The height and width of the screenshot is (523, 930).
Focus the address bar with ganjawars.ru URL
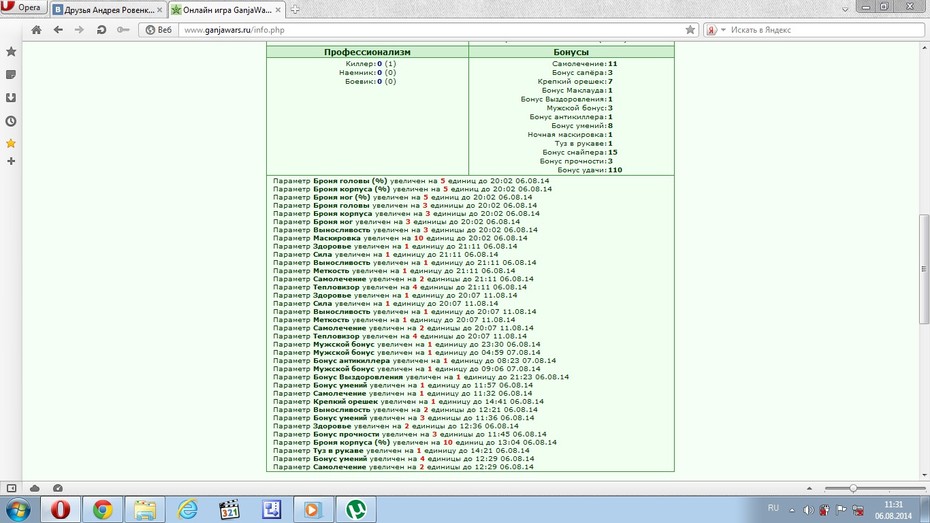[432, 30]
